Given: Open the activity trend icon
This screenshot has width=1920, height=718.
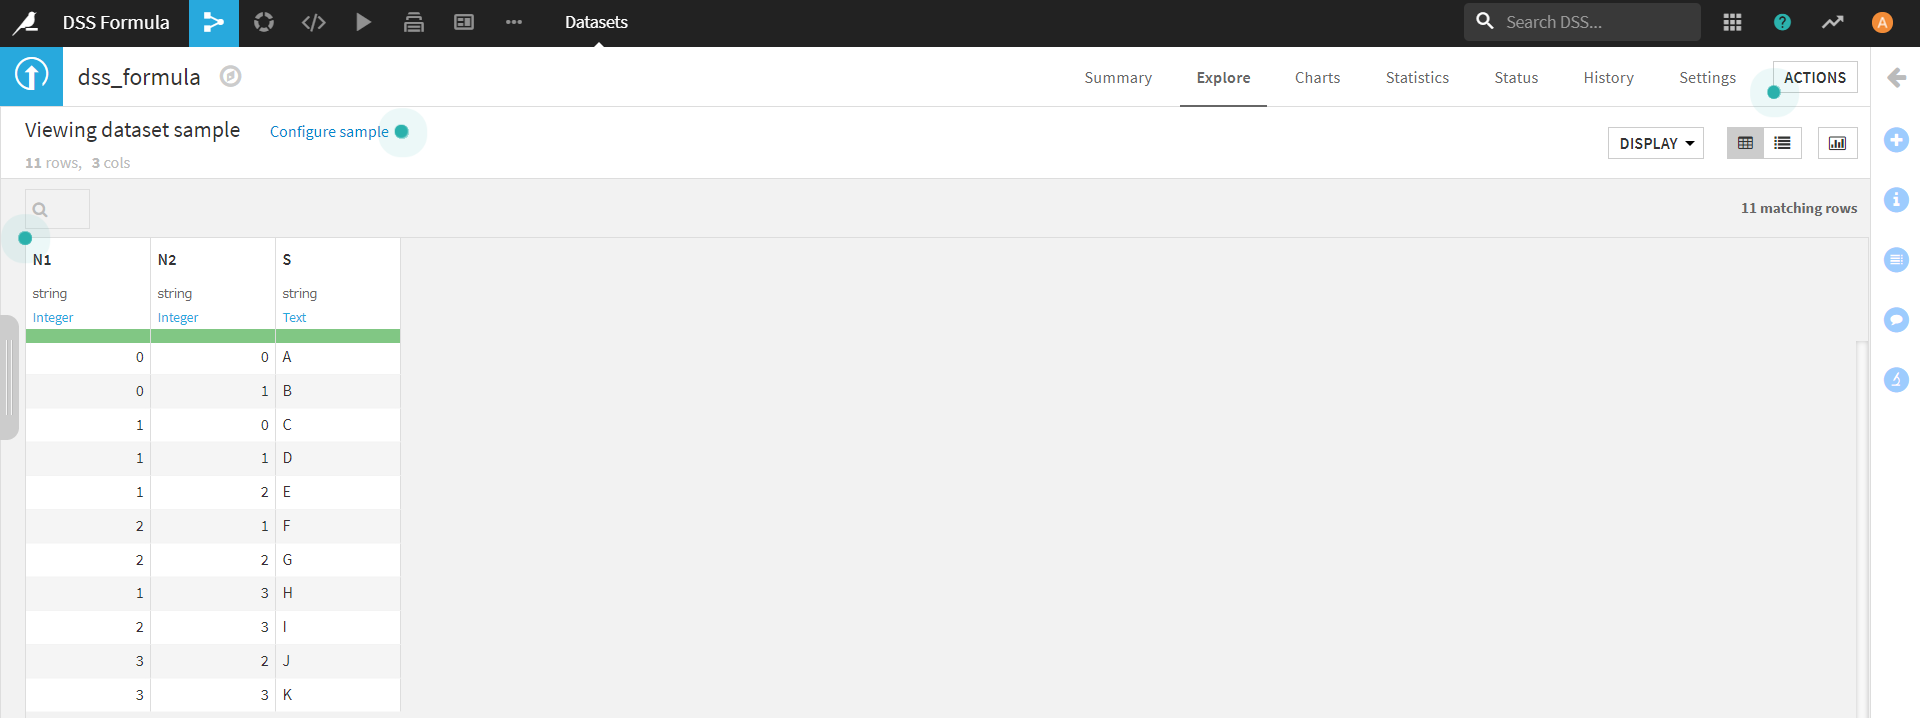Looking at the screenshot, I should click(x=1832, y=22).
